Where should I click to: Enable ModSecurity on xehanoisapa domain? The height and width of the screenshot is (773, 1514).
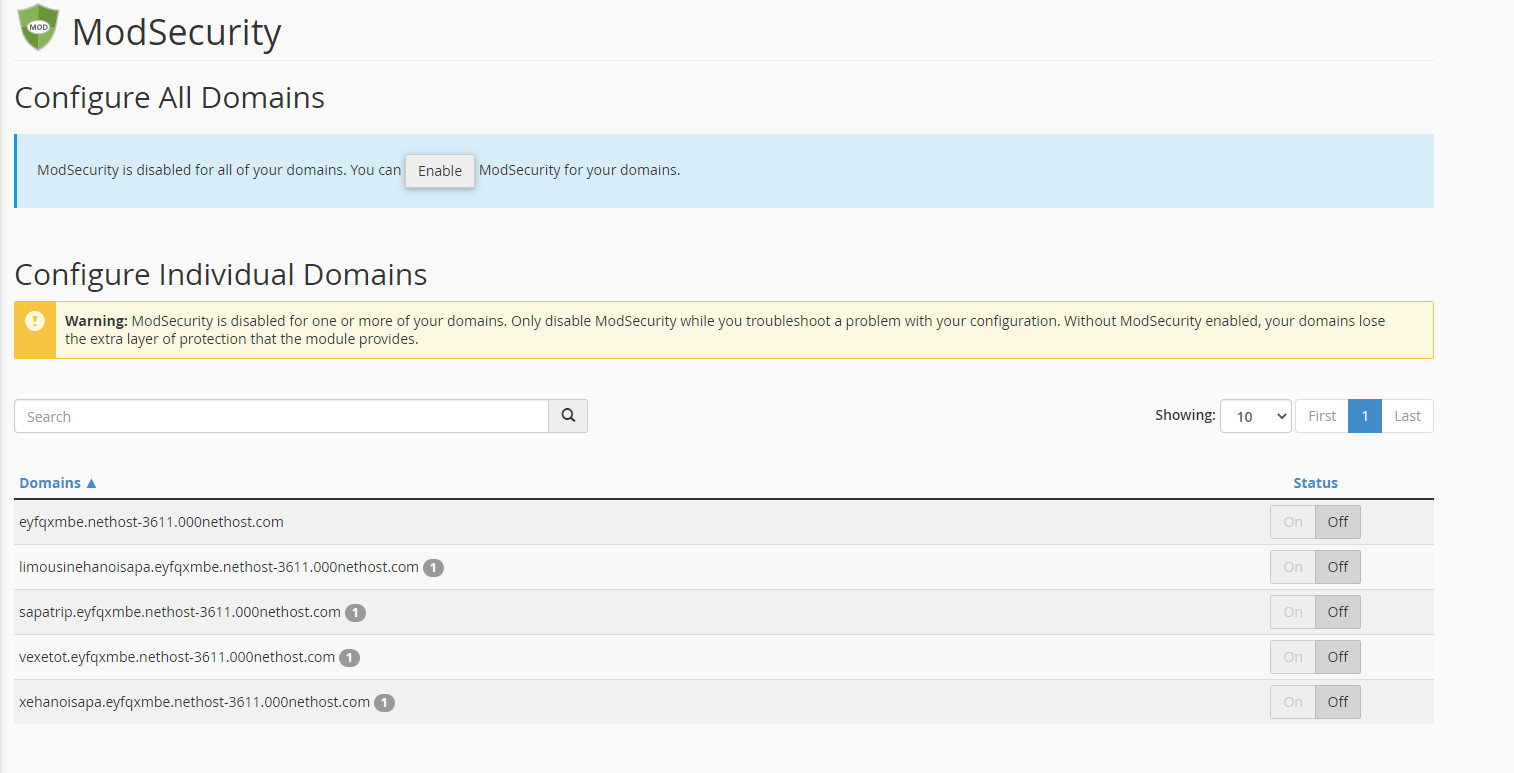click(x=1293, y=702)
